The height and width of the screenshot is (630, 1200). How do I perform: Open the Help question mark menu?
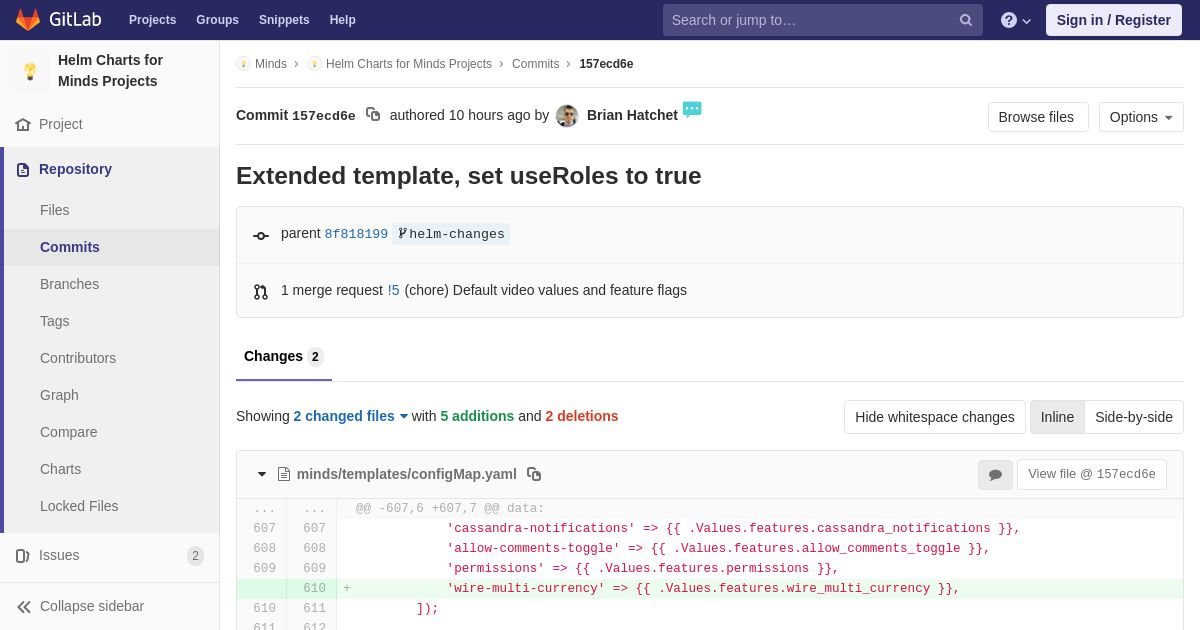1015,20
